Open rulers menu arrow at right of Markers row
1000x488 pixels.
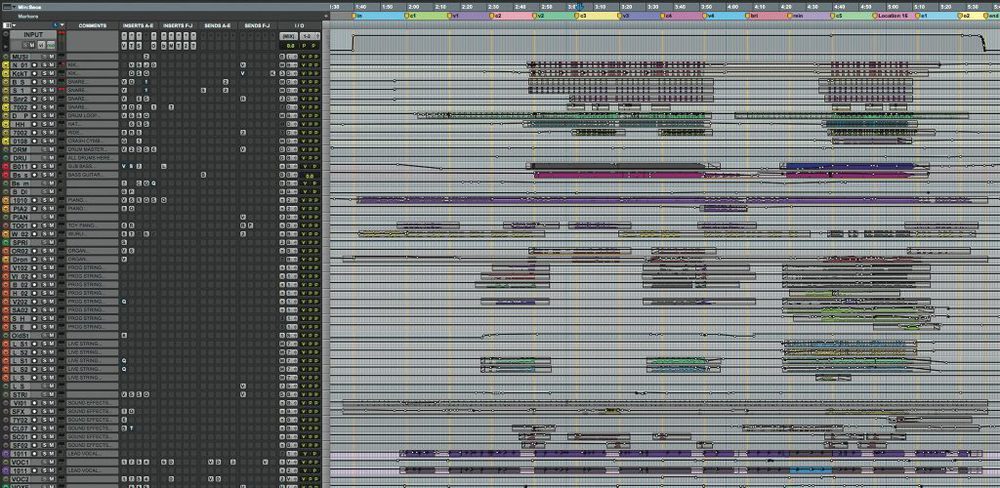[326, 16]
